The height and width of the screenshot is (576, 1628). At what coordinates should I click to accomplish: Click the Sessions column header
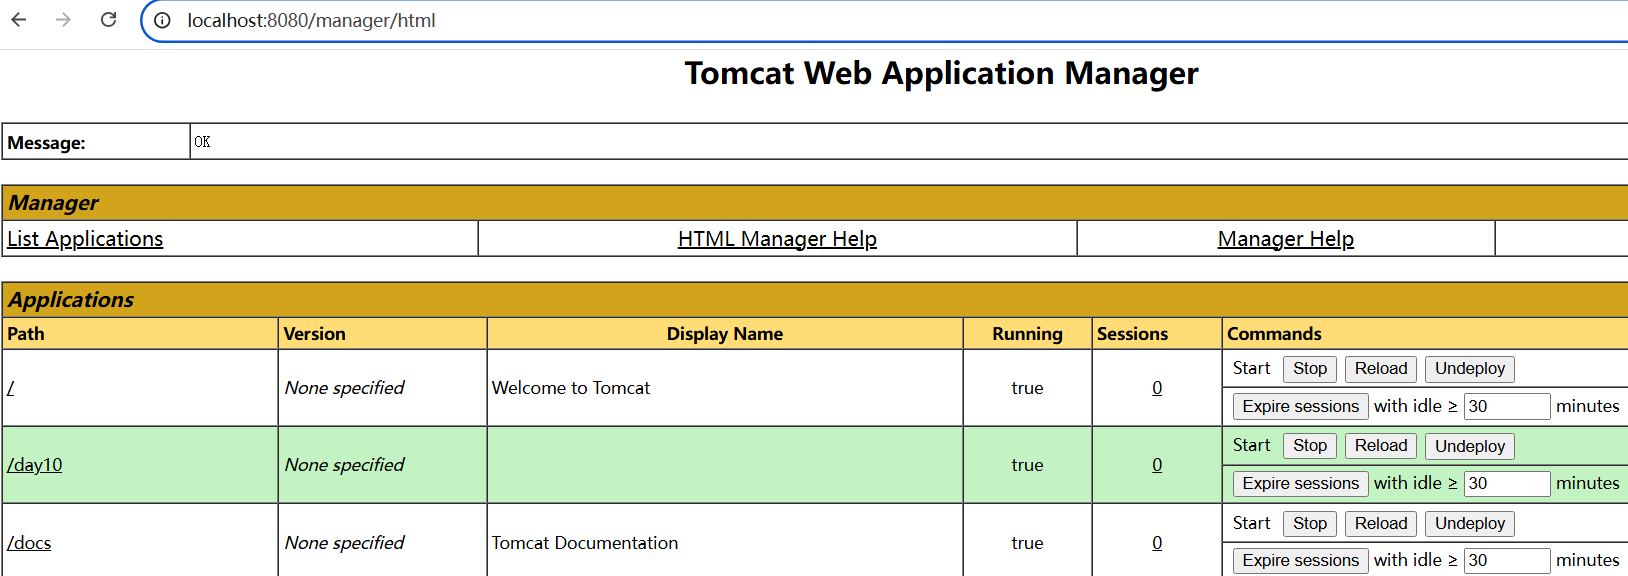coord(1132,334)
